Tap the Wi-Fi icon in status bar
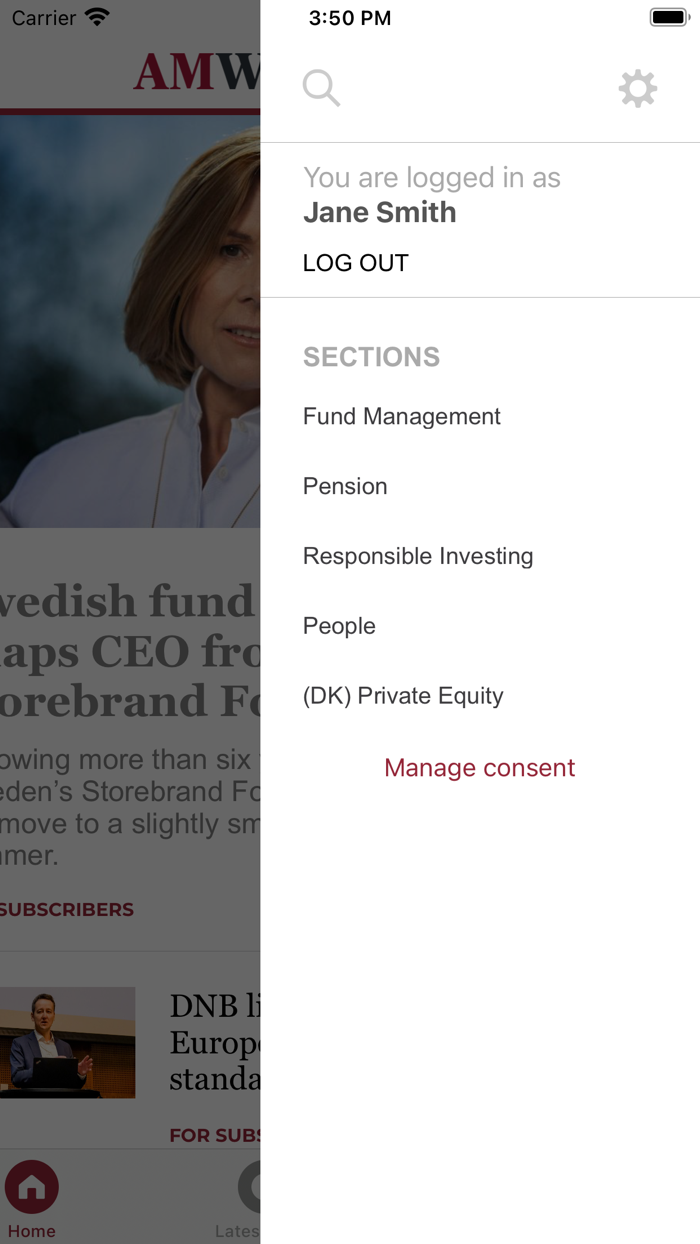The width and height of the screenshot is (700, 1244). [97, 17]
